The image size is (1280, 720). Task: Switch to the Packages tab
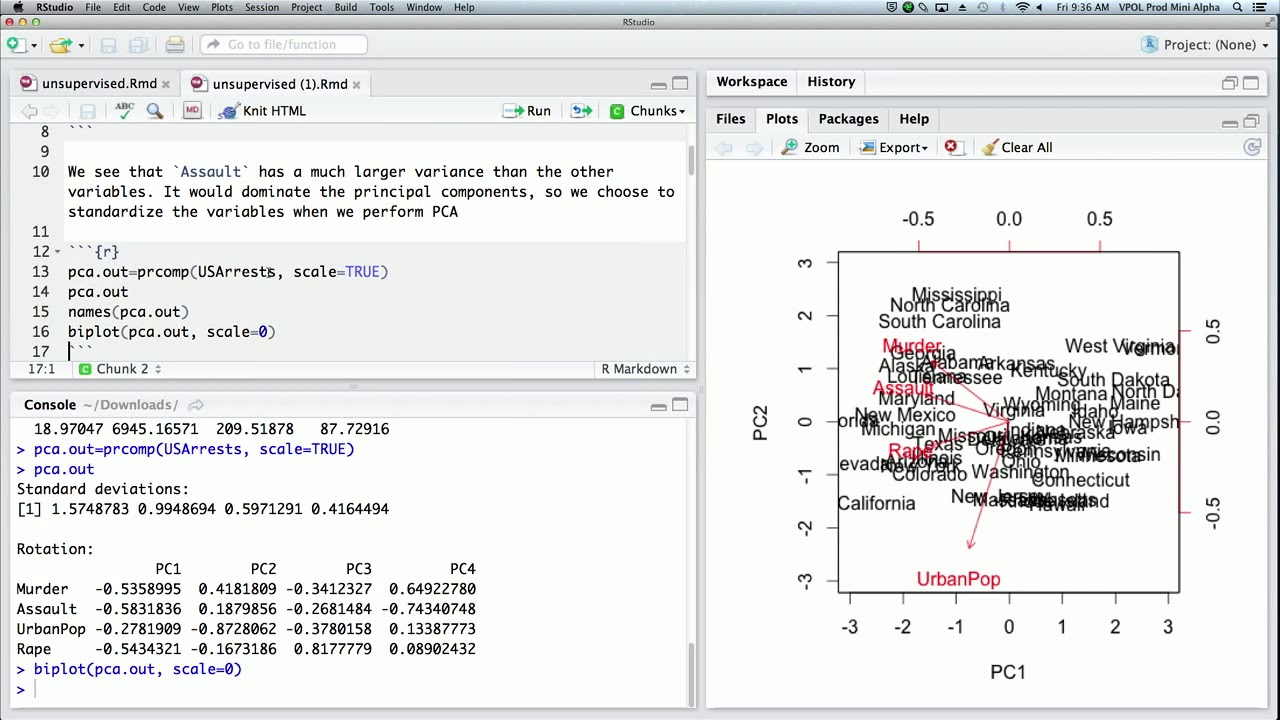(x=848, y=119)
